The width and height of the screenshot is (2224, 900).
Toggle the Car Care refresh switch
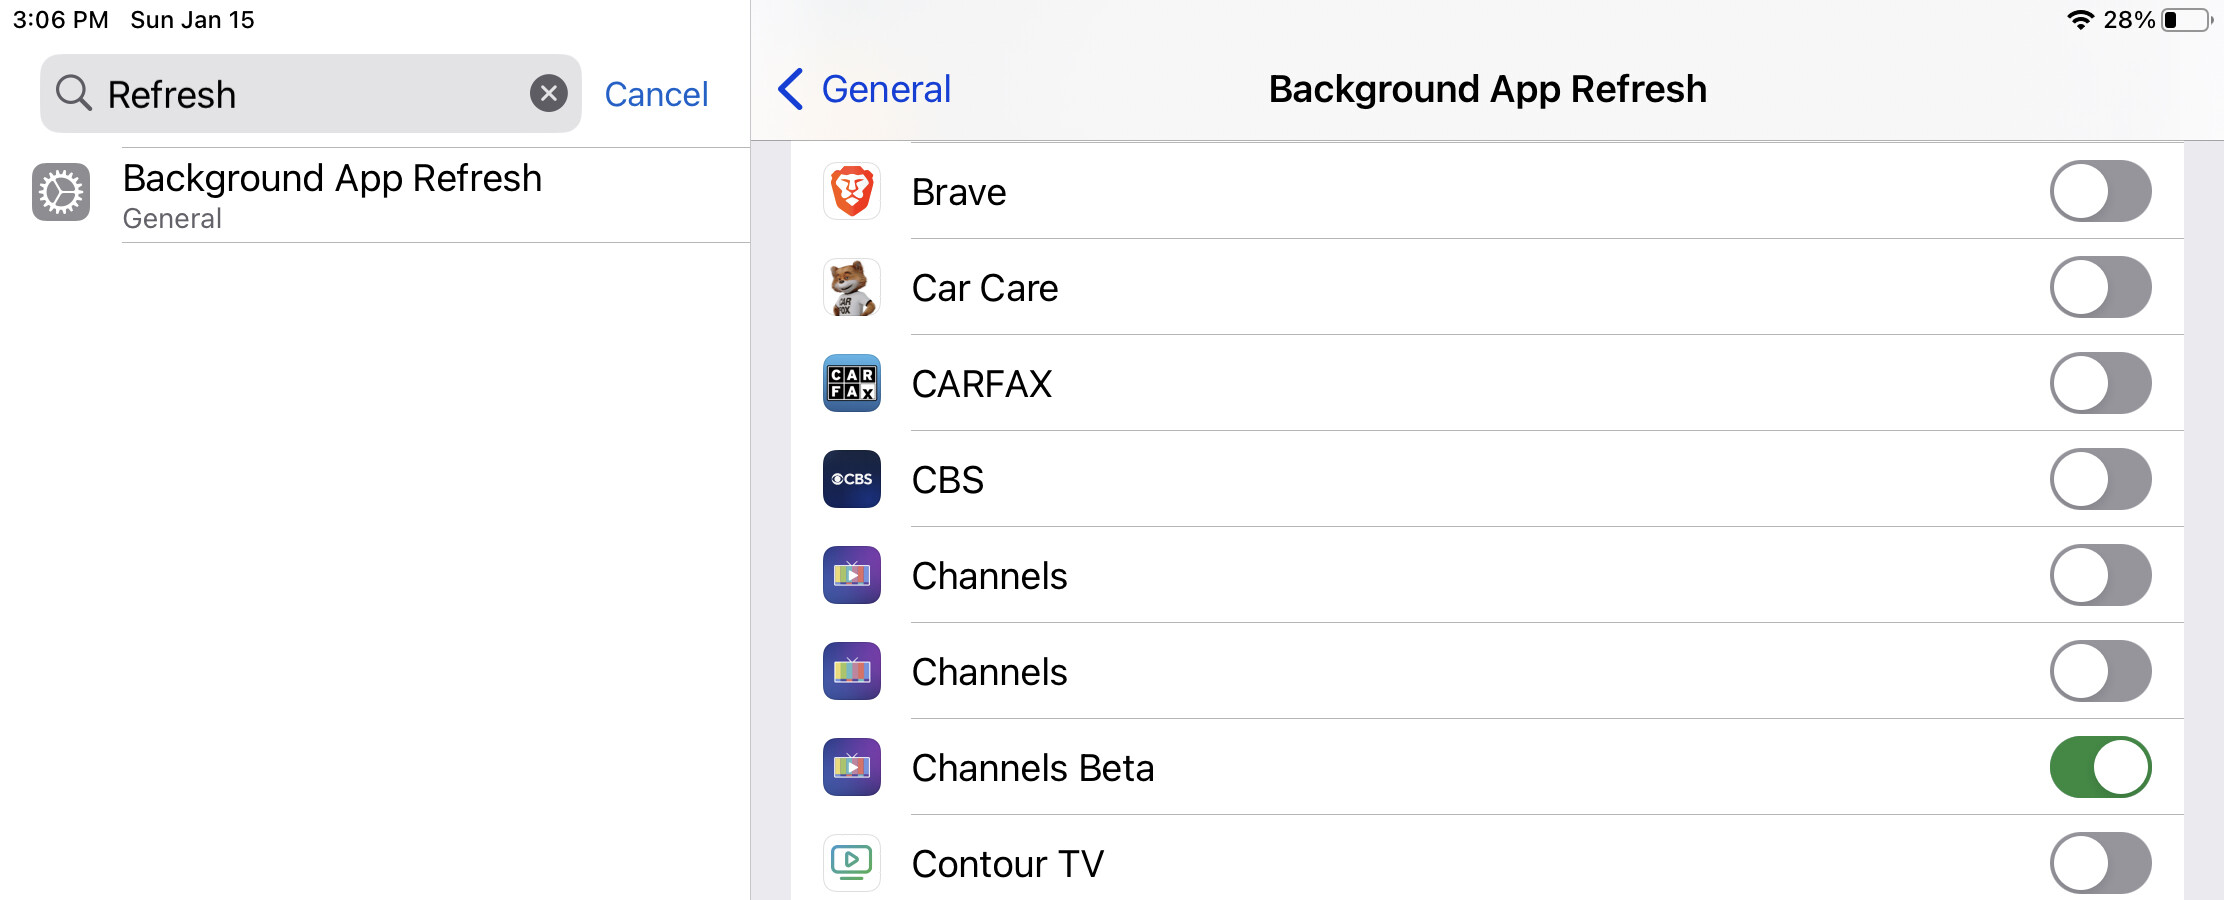point(2100,287)
